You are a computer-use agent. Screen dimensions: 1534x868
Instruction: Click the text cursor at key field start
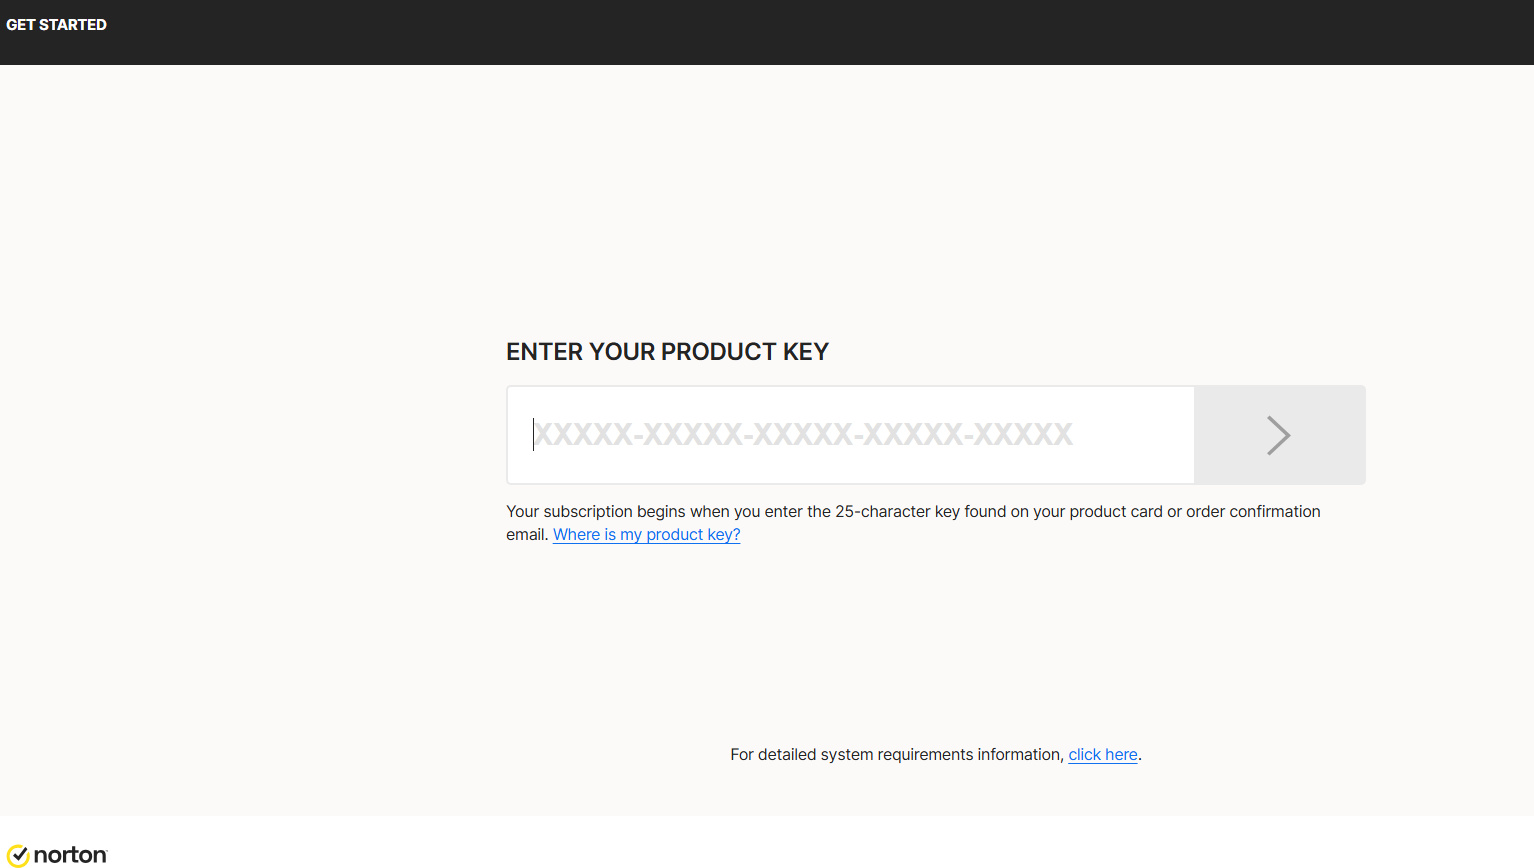coord(533,434)
